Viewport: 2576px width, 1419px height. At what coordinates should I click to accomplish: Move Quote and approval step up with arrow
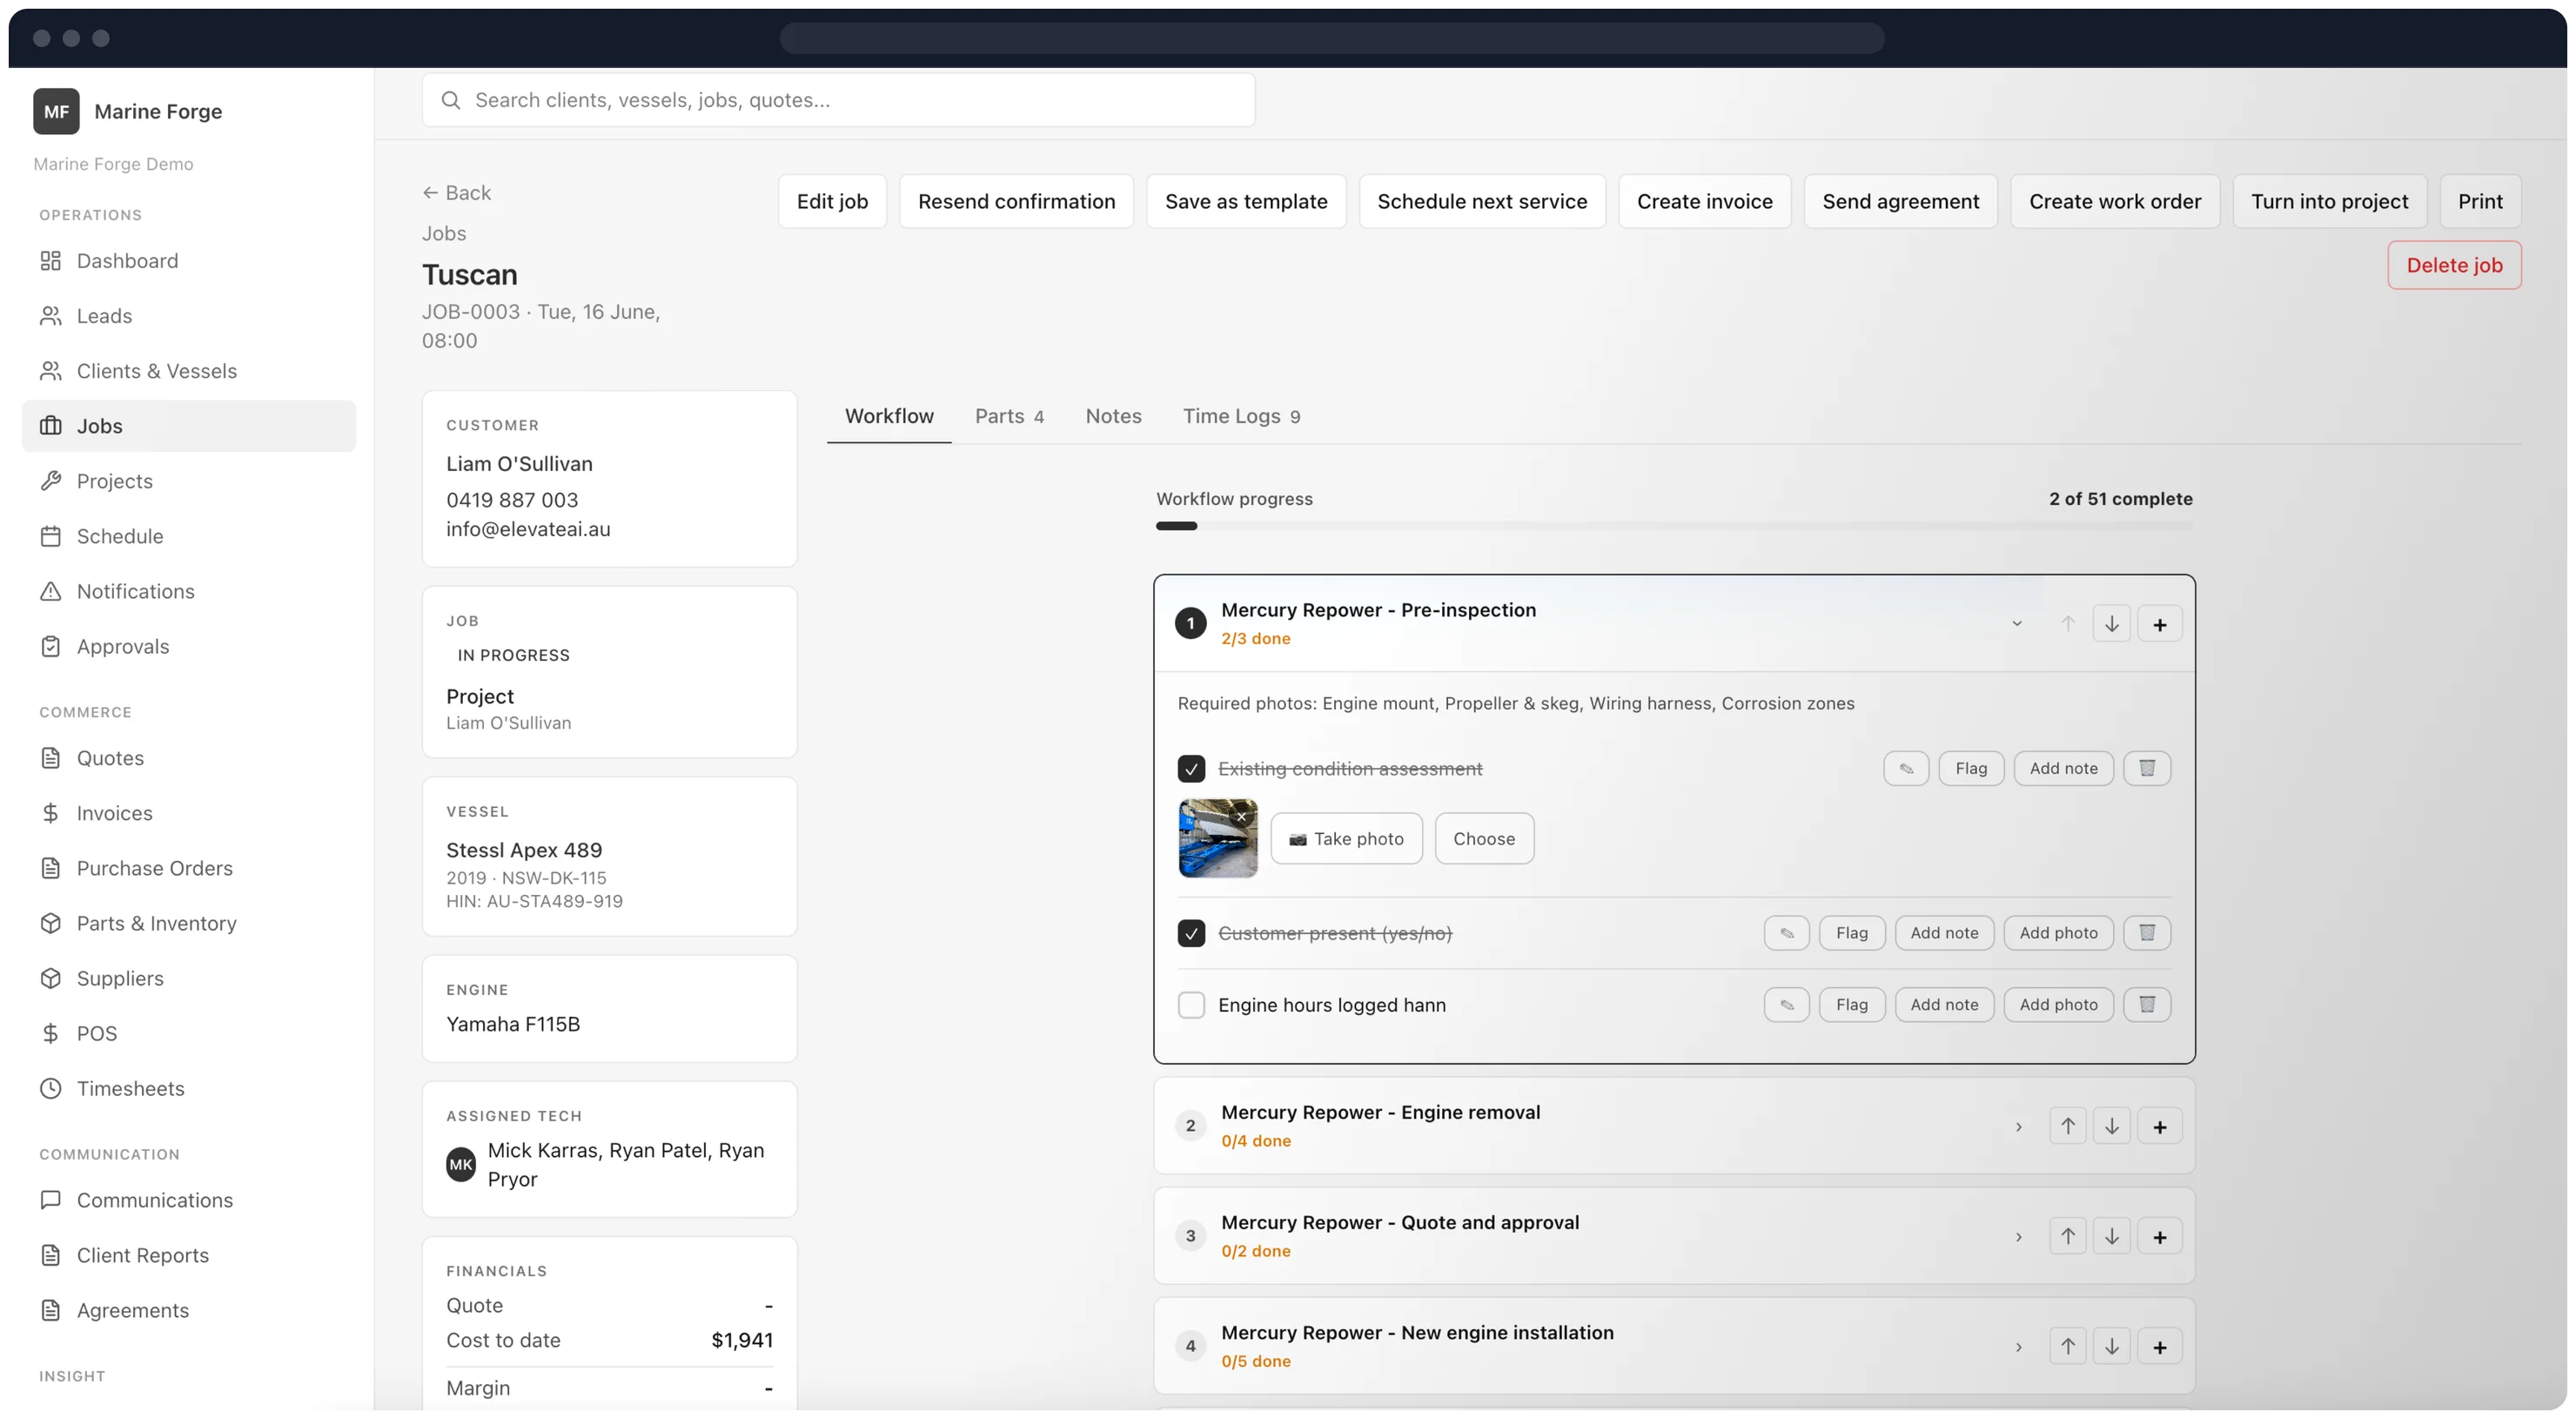pos(2067,1236)
